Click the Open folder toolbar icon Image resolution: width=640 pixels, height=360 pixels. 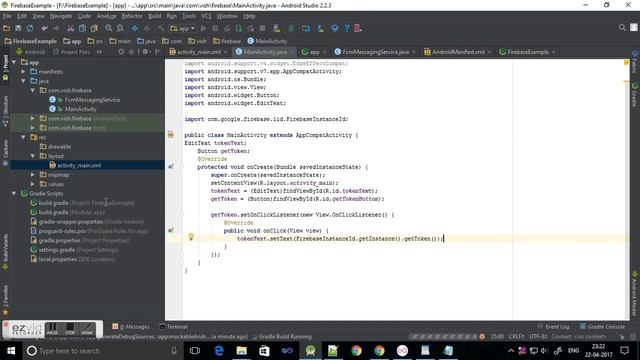click(x=7, y=28)
